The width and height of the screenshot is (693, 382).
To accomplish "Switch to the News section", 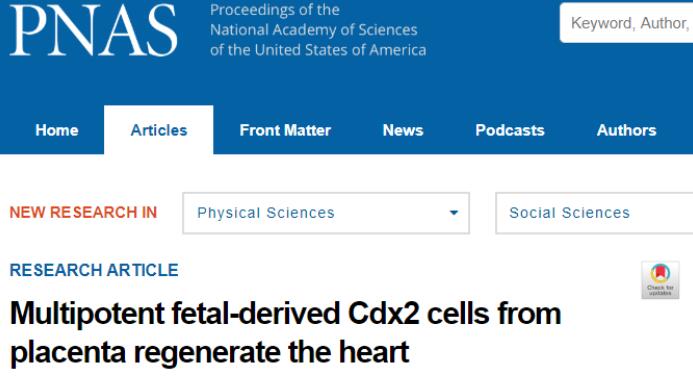I will pos(403,130).
